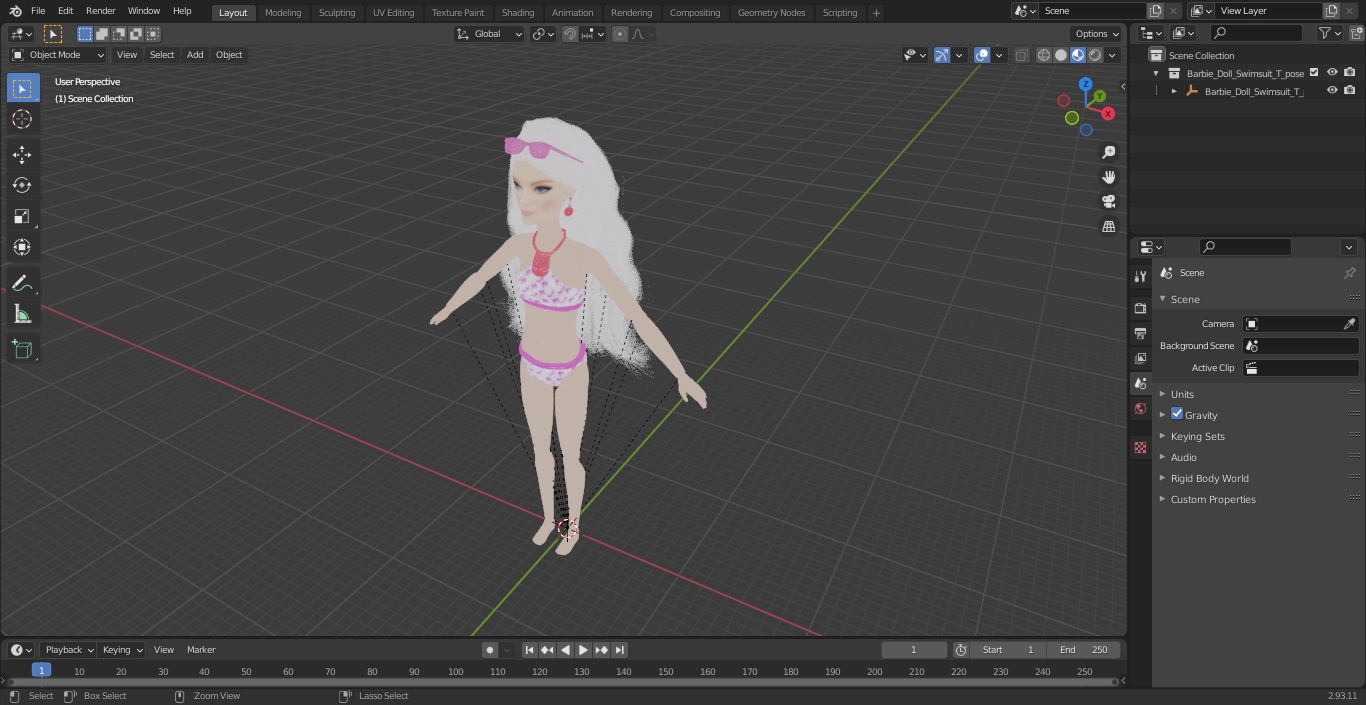
Task: Open the World properties tab
Action: coord(1140,408)
